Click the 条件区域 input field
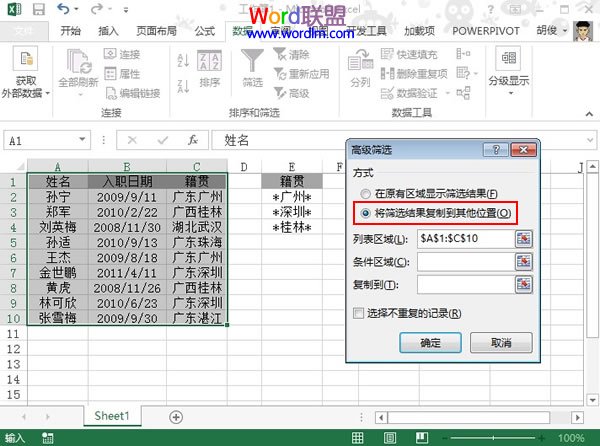 pos(466,262)
